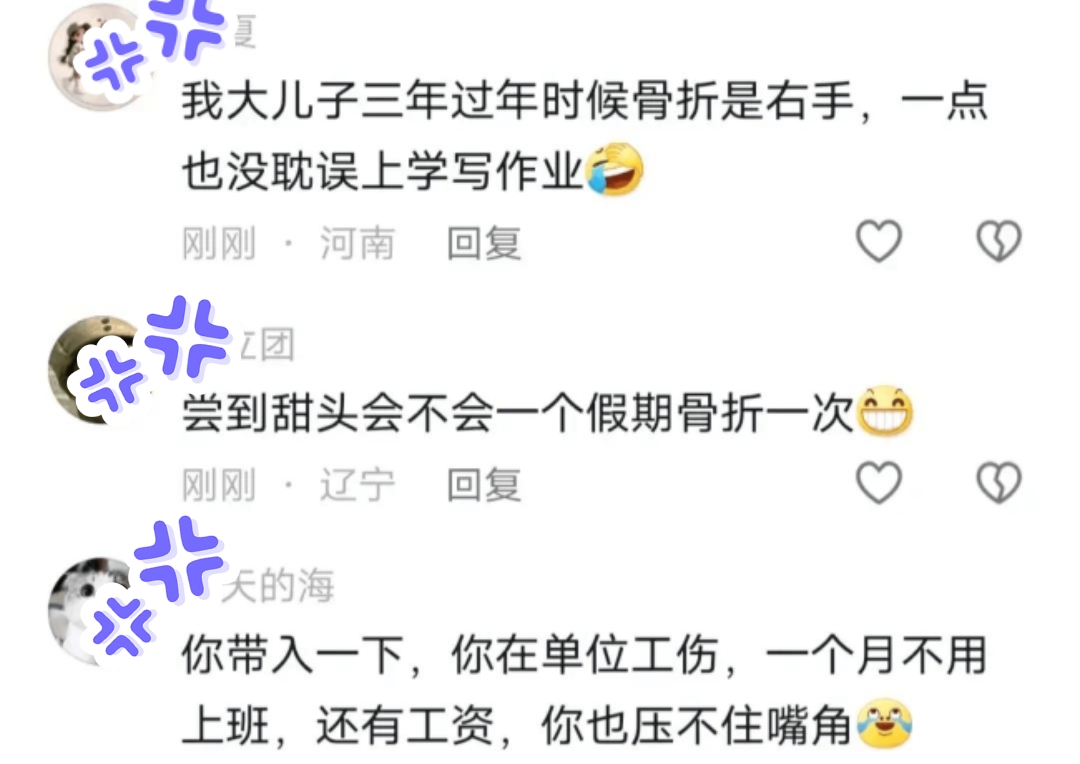This screenshot has width=1080, height=764.
Task: Like the Liaoning comment about 假期骨折
Action: (x=878, y=482)
